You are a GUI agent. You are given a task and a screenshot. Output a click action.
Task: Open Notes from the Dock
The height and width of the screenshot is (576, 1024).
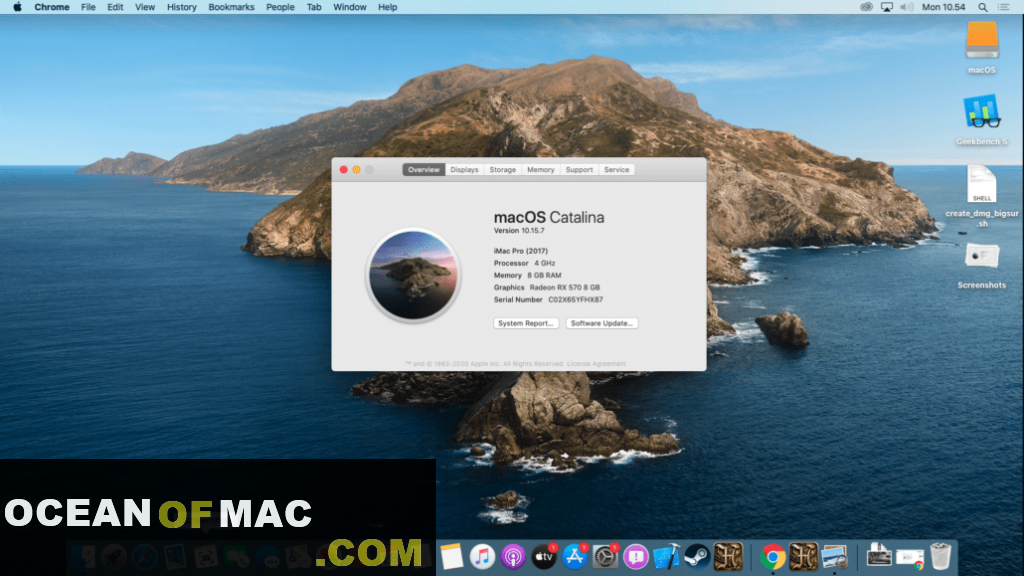tap(451, 557)
